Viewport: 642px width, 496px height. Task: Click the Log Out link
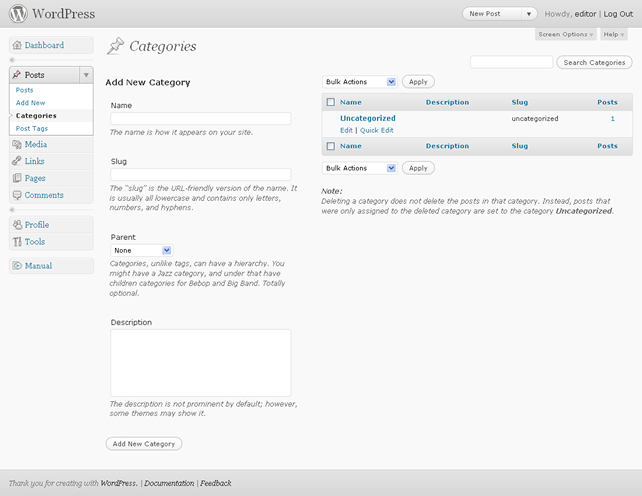click(x=618, y=14)
